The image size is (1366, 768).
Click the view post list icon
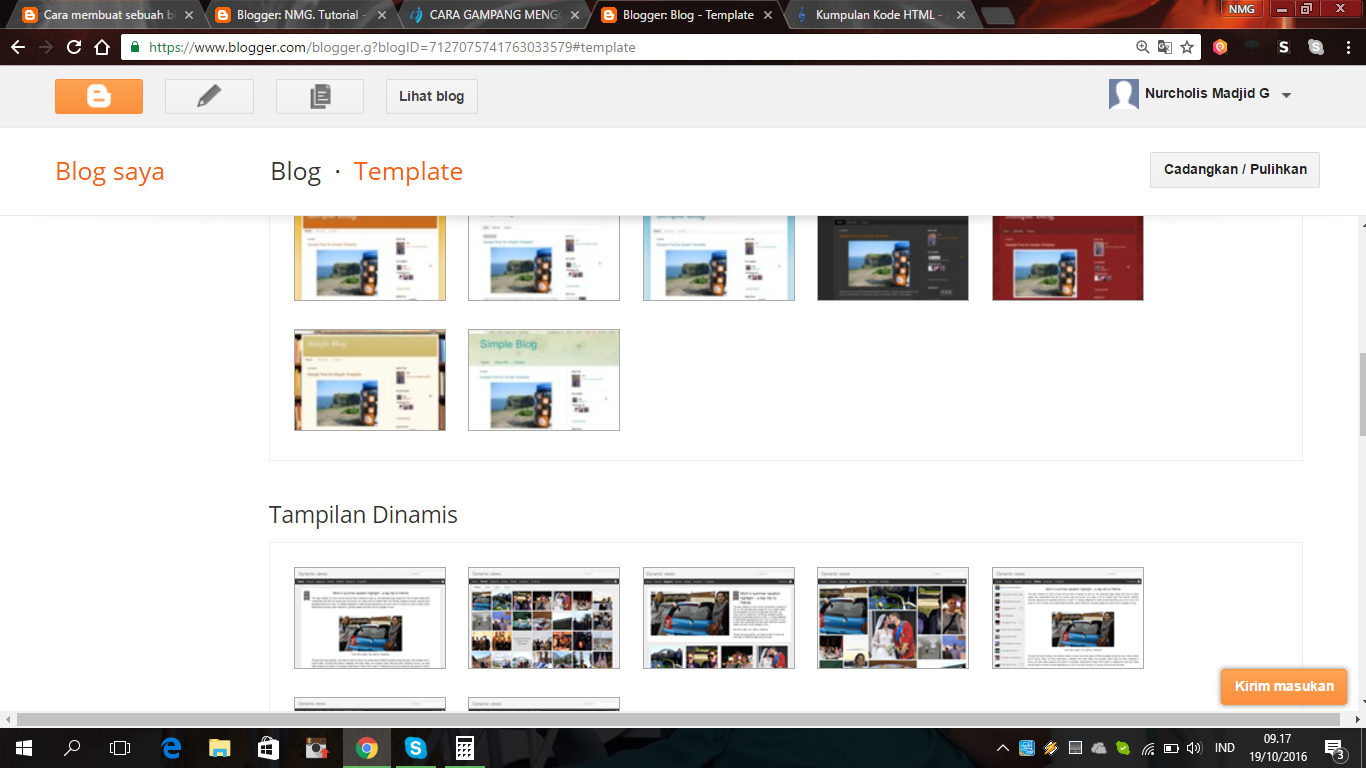[x=319, y=96]
